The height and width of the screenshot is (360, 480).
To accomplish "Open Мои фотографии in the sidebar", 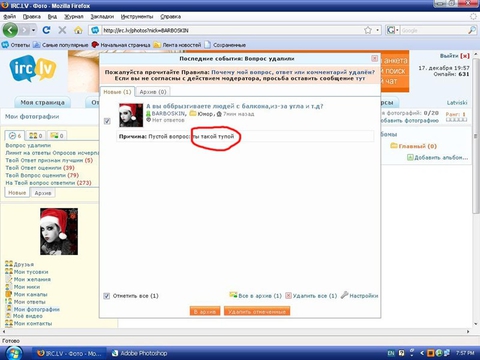I will (32, 309).
